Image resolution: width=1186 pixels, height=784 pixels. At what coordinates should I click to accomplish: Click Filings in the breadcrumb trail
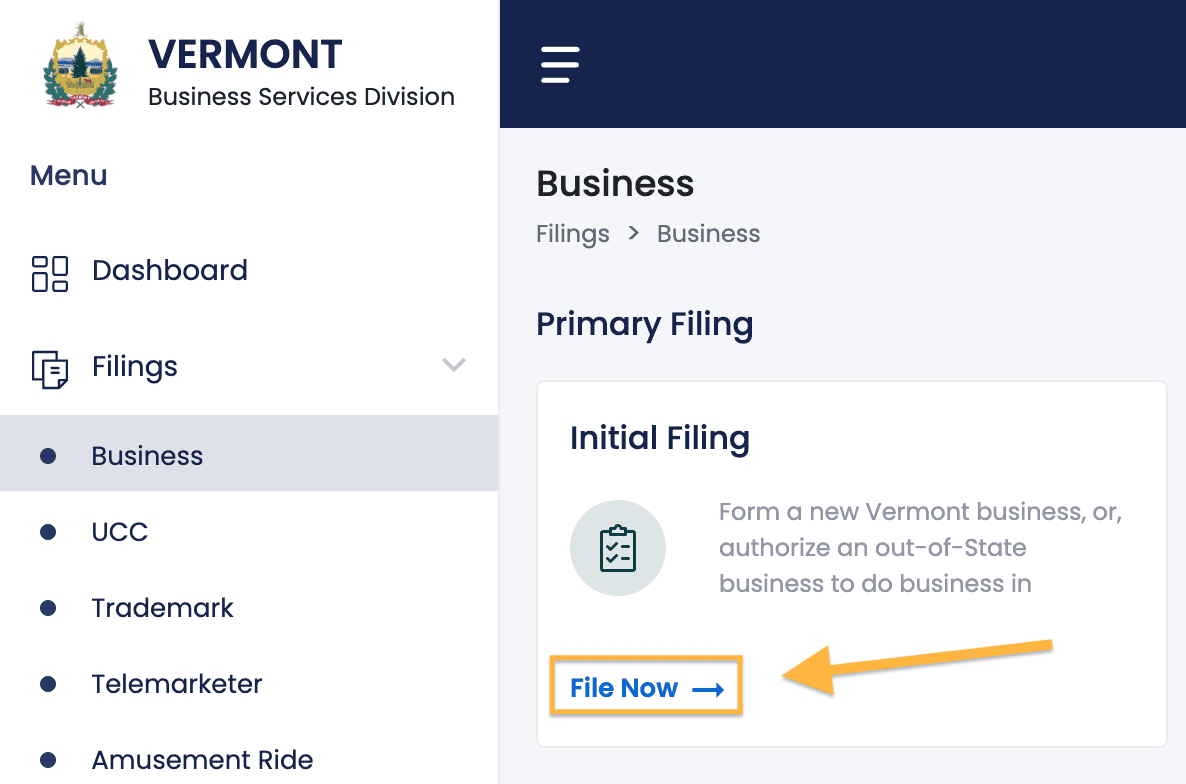tap(572, 233)
